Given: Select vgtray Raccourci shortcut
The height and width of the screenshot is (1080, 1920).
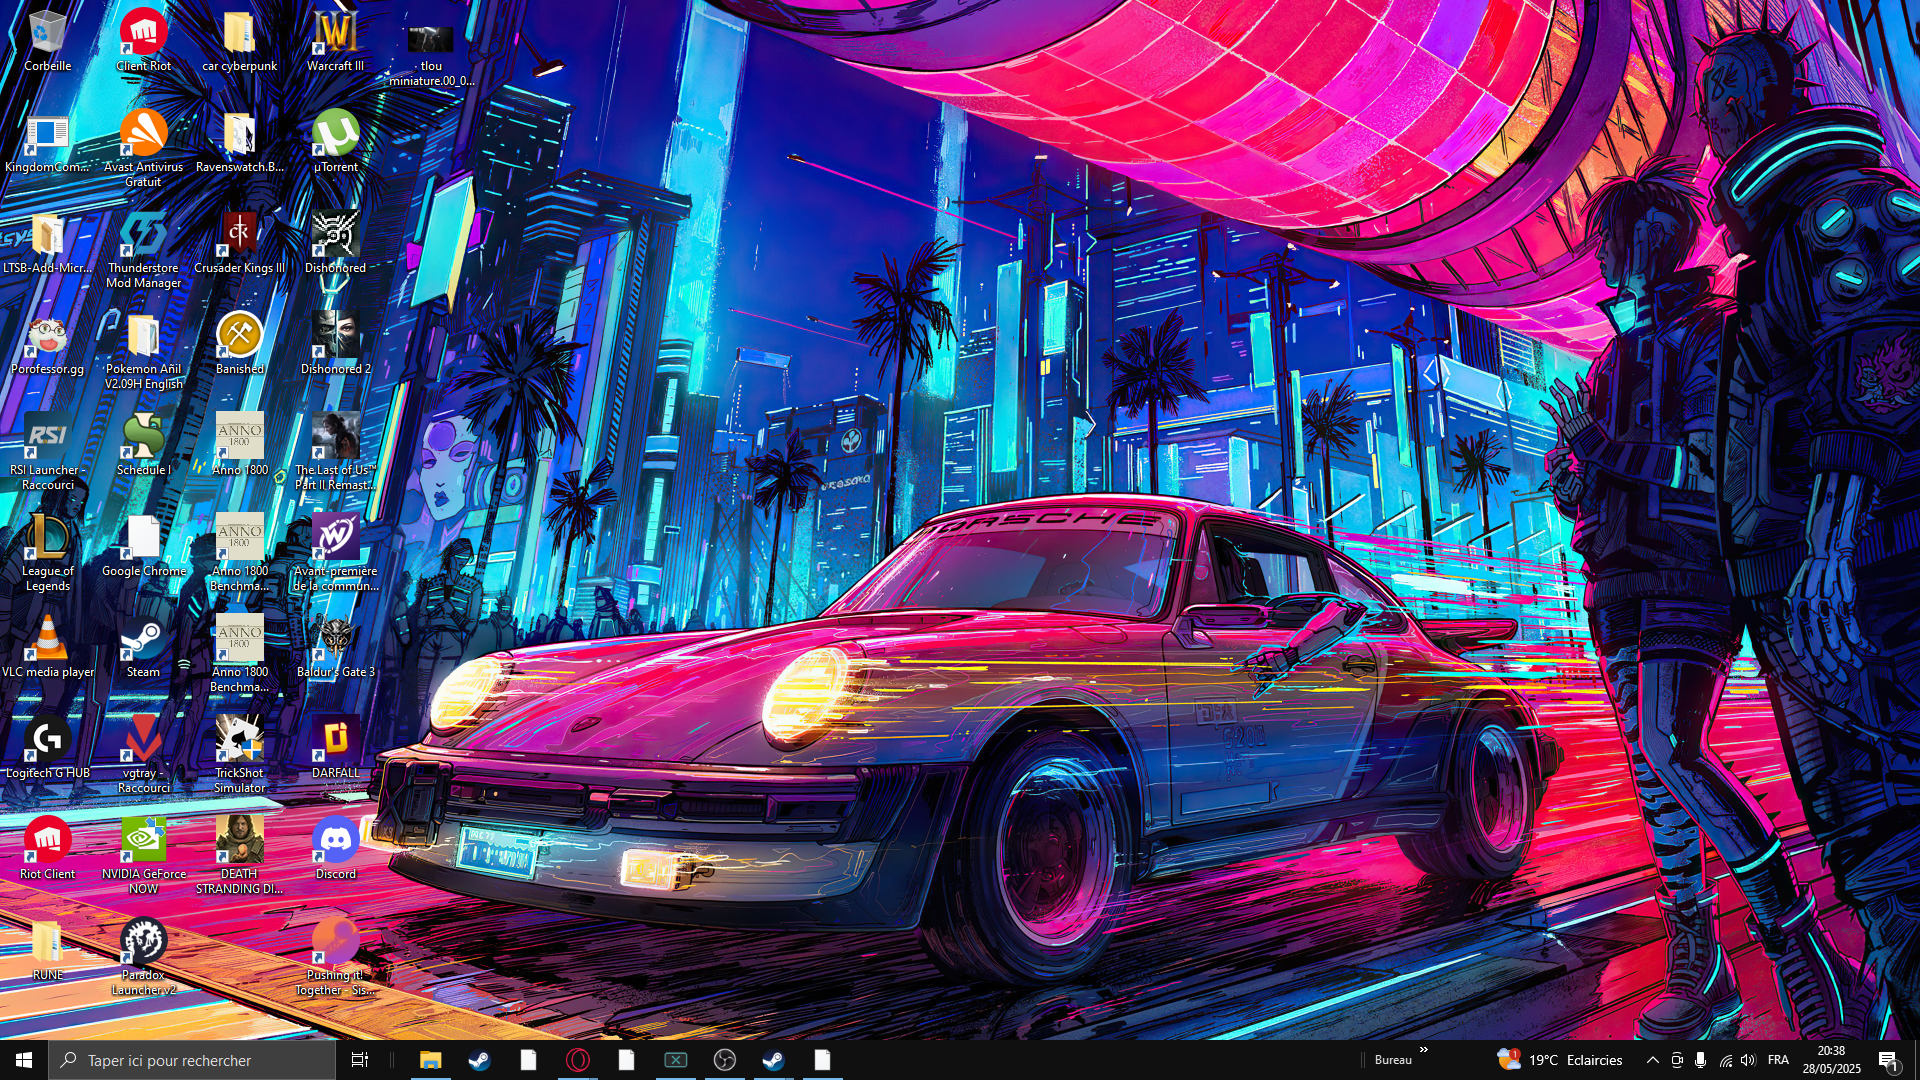Looking at the screenshot, I should (143, 755).
